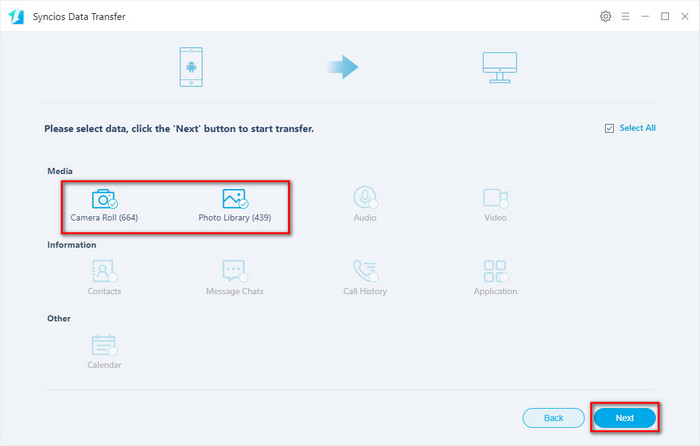
Task: Click the Select All label
Action: [x=638, y=128]
